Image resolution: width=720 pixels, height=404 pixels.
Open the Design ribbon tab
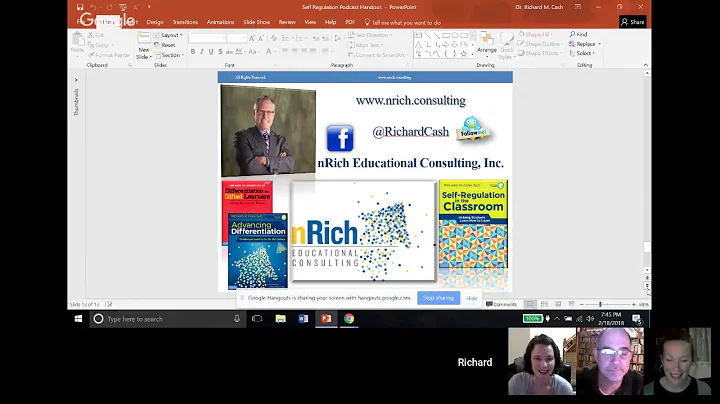[155, 22]
